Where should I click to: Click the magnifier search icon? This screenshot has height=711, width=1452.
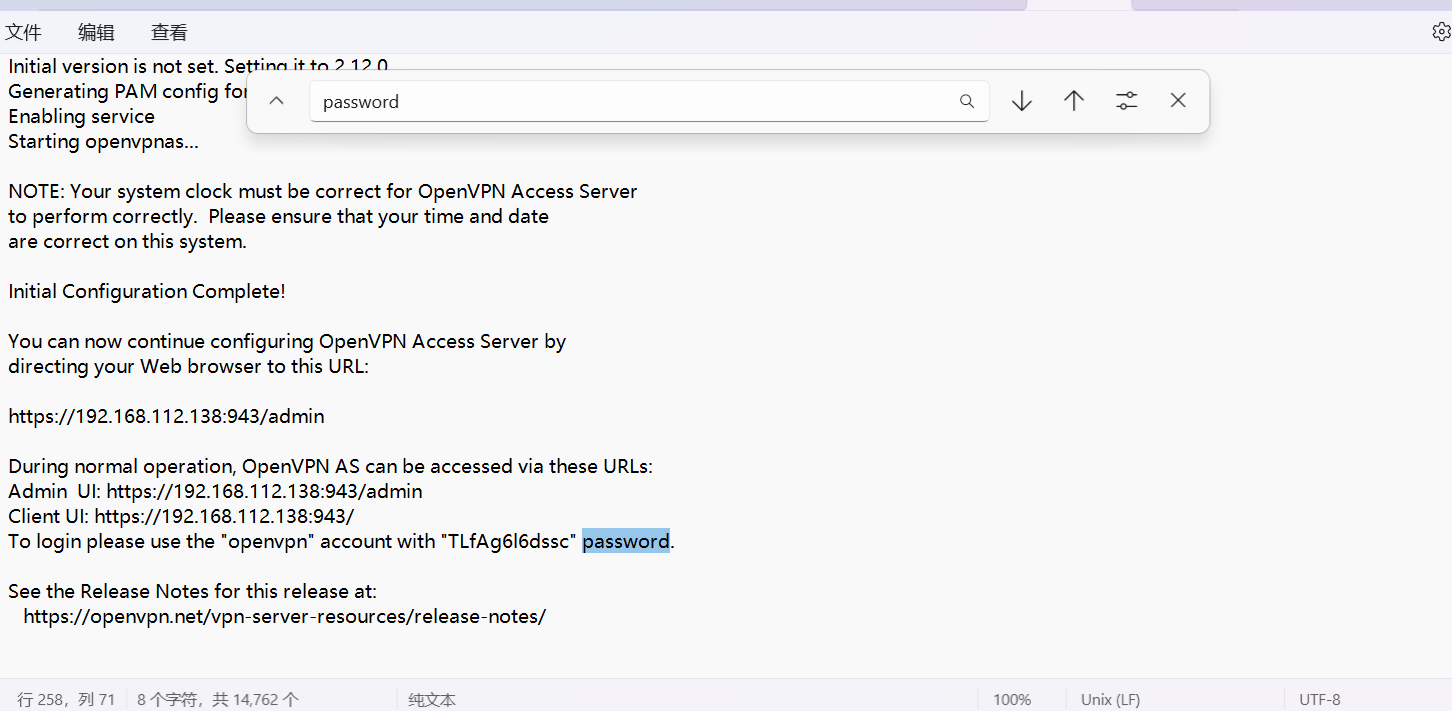click(967, 101)
